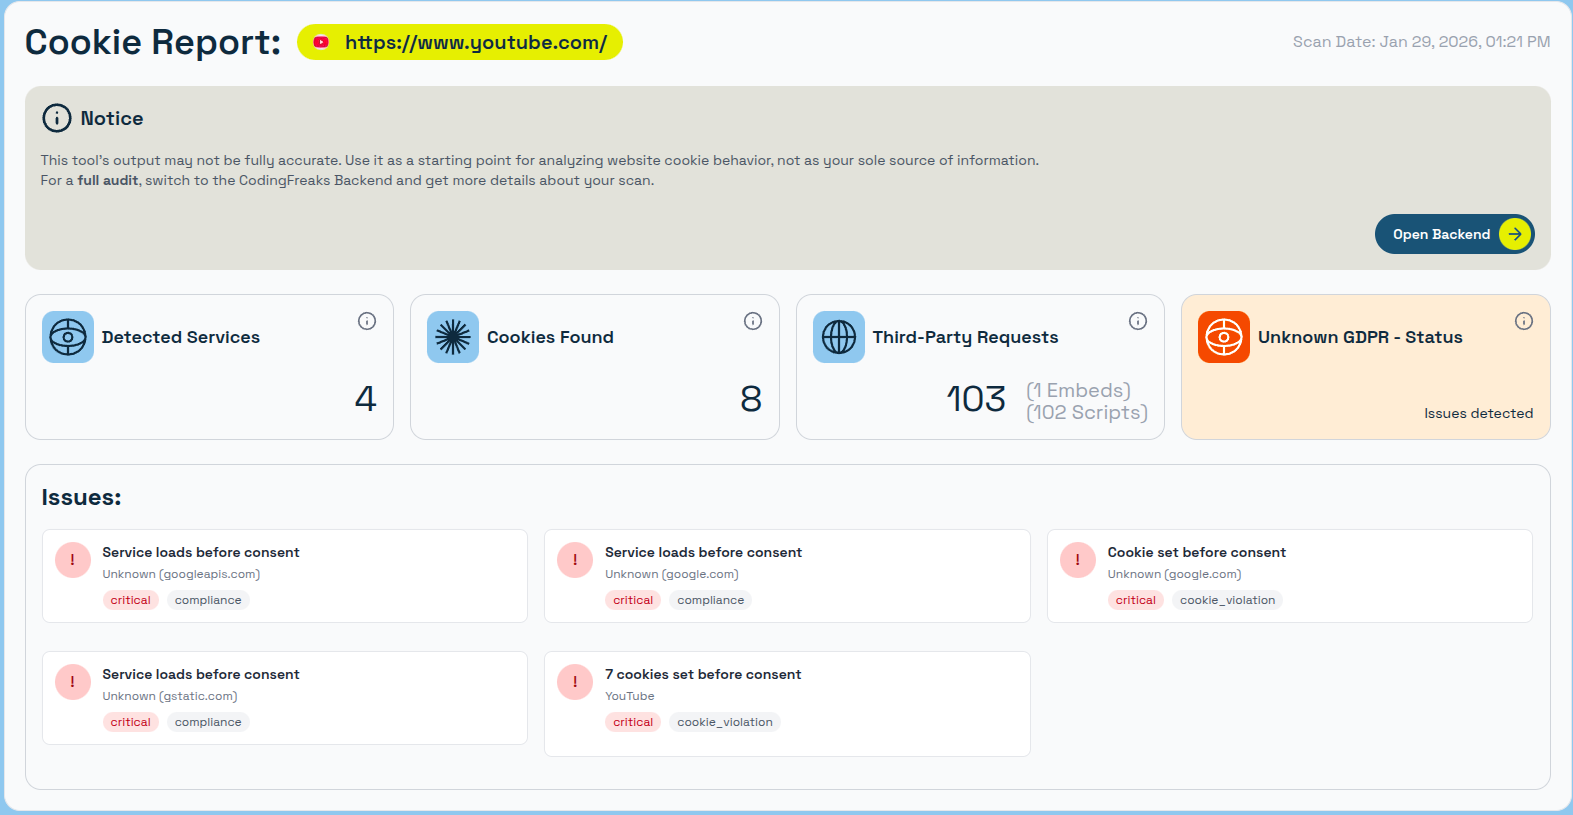Open info tooltip on Cookies Found card
1573x815 pixels.
coord(753,321)
